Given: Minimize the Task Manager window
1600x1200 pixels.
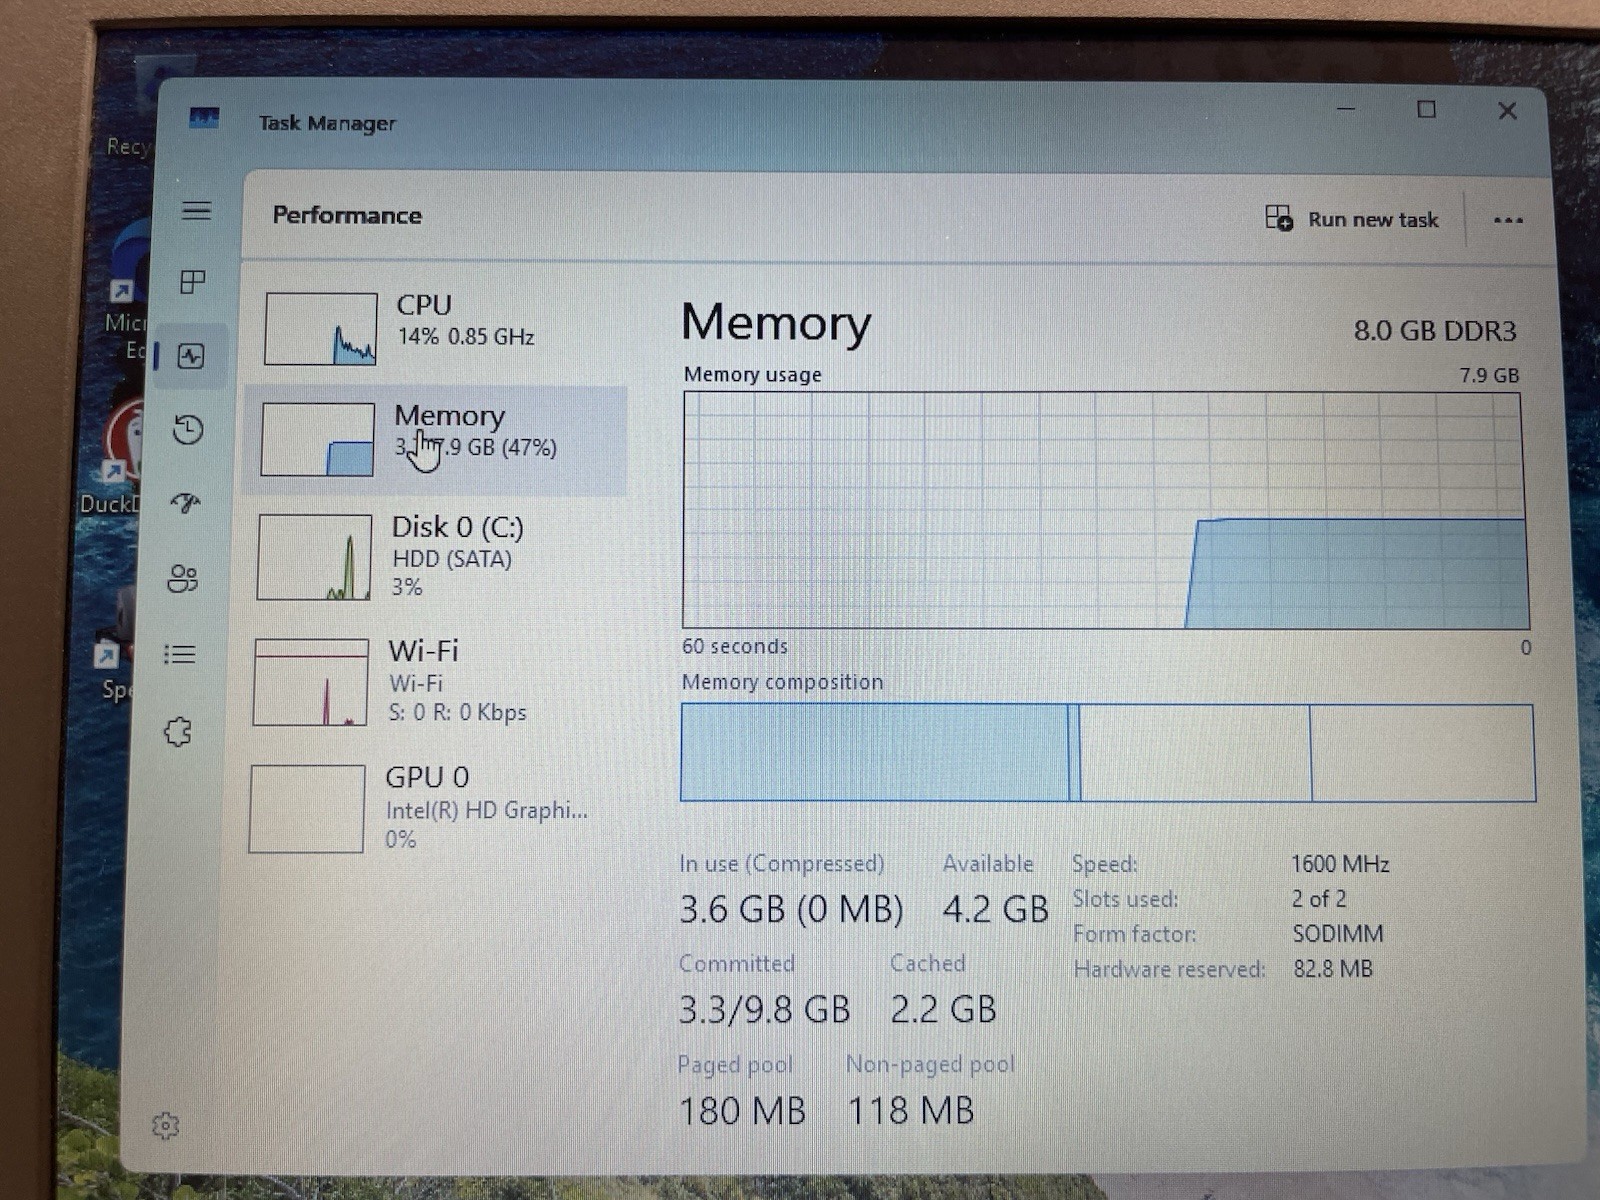Looking at the screenshot, I should [1346, 108].
